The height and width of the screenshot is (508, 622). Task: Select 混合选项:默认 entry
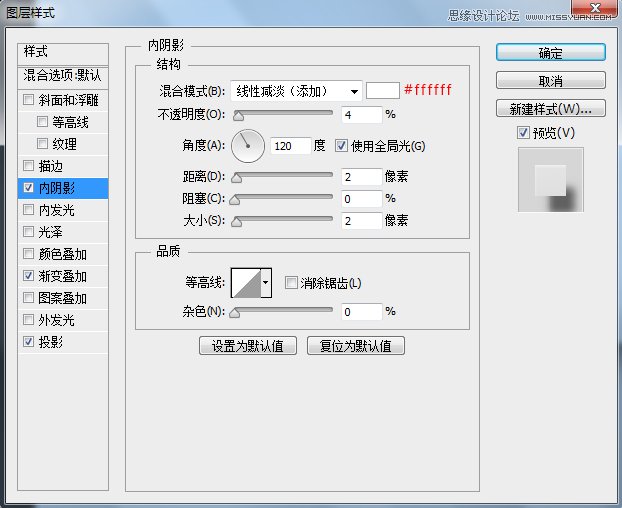(x=63, y=77)
